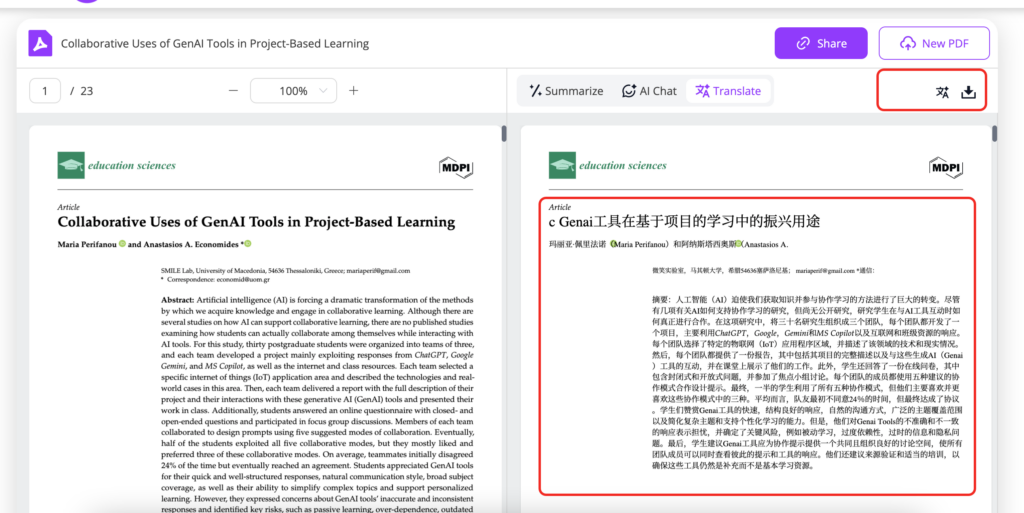Image resolution: width=1024 pixels, height=513 pixels.
Task: Click the Share button
Action: point(821,43)
